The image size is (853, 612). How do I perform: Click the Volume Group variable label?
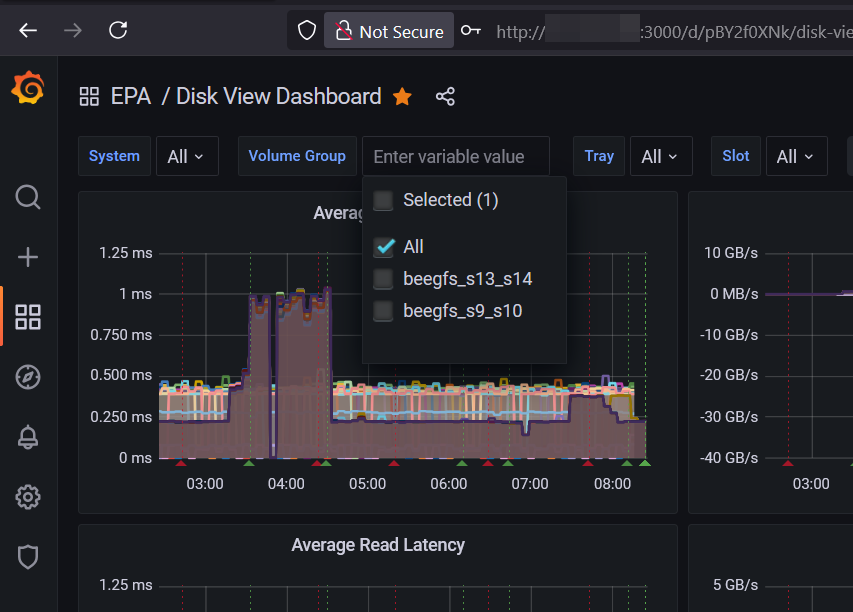pos(297,156)
